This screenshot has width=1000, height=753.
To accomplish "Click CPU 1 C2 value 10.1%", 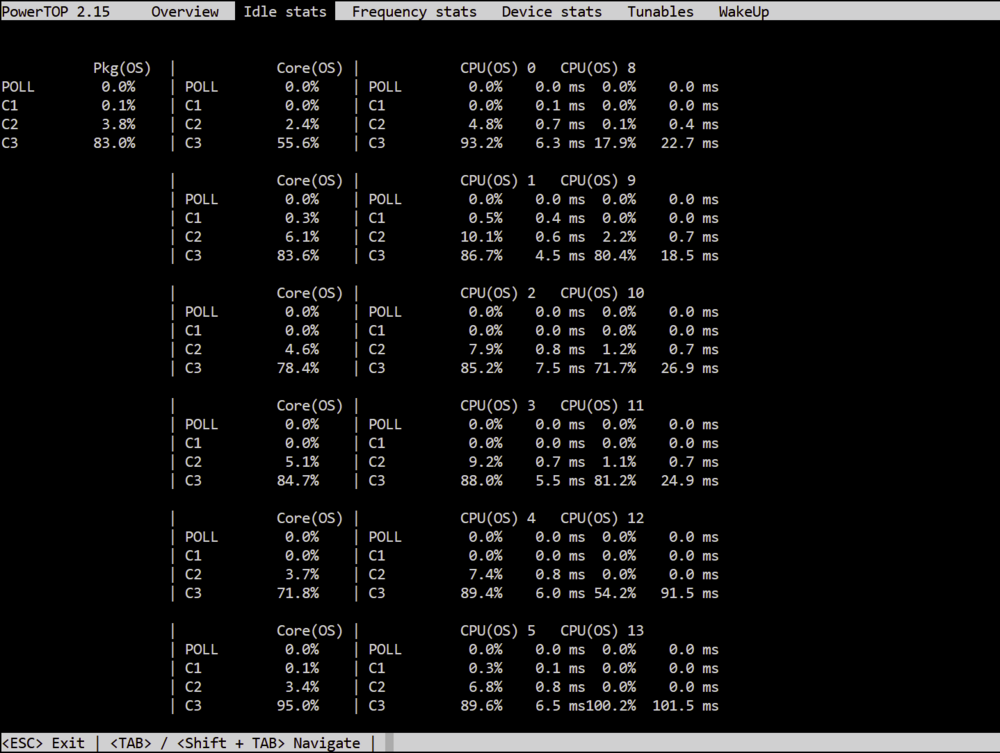I will tap(482, 237).
